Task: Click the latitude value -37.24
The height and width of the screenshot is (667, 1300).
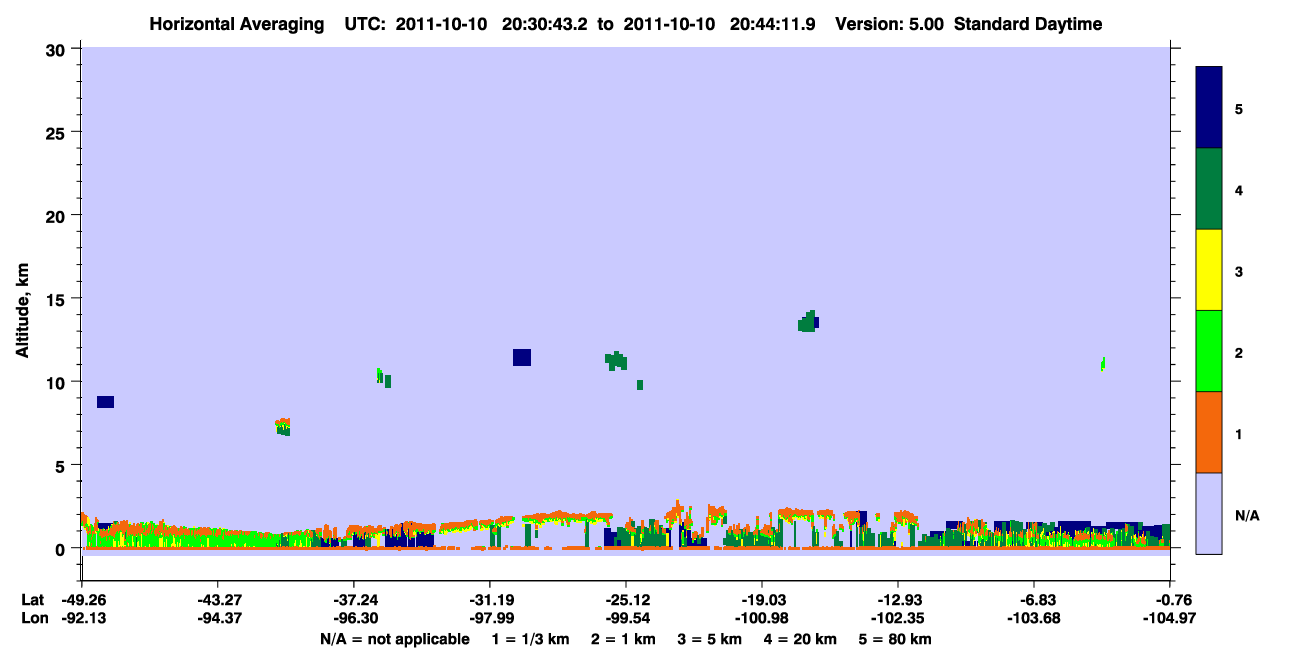Action: click(x=354, y=600)
